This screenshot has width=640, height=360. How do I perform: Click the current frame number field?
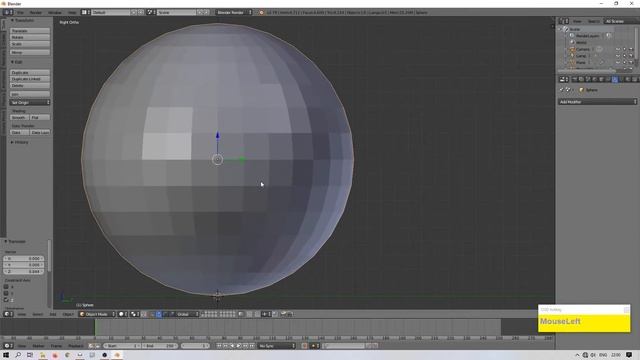195,346
